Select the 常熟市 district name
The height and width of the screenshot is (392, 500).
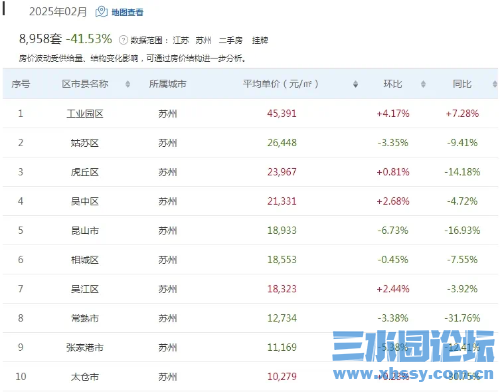(85, 318)
